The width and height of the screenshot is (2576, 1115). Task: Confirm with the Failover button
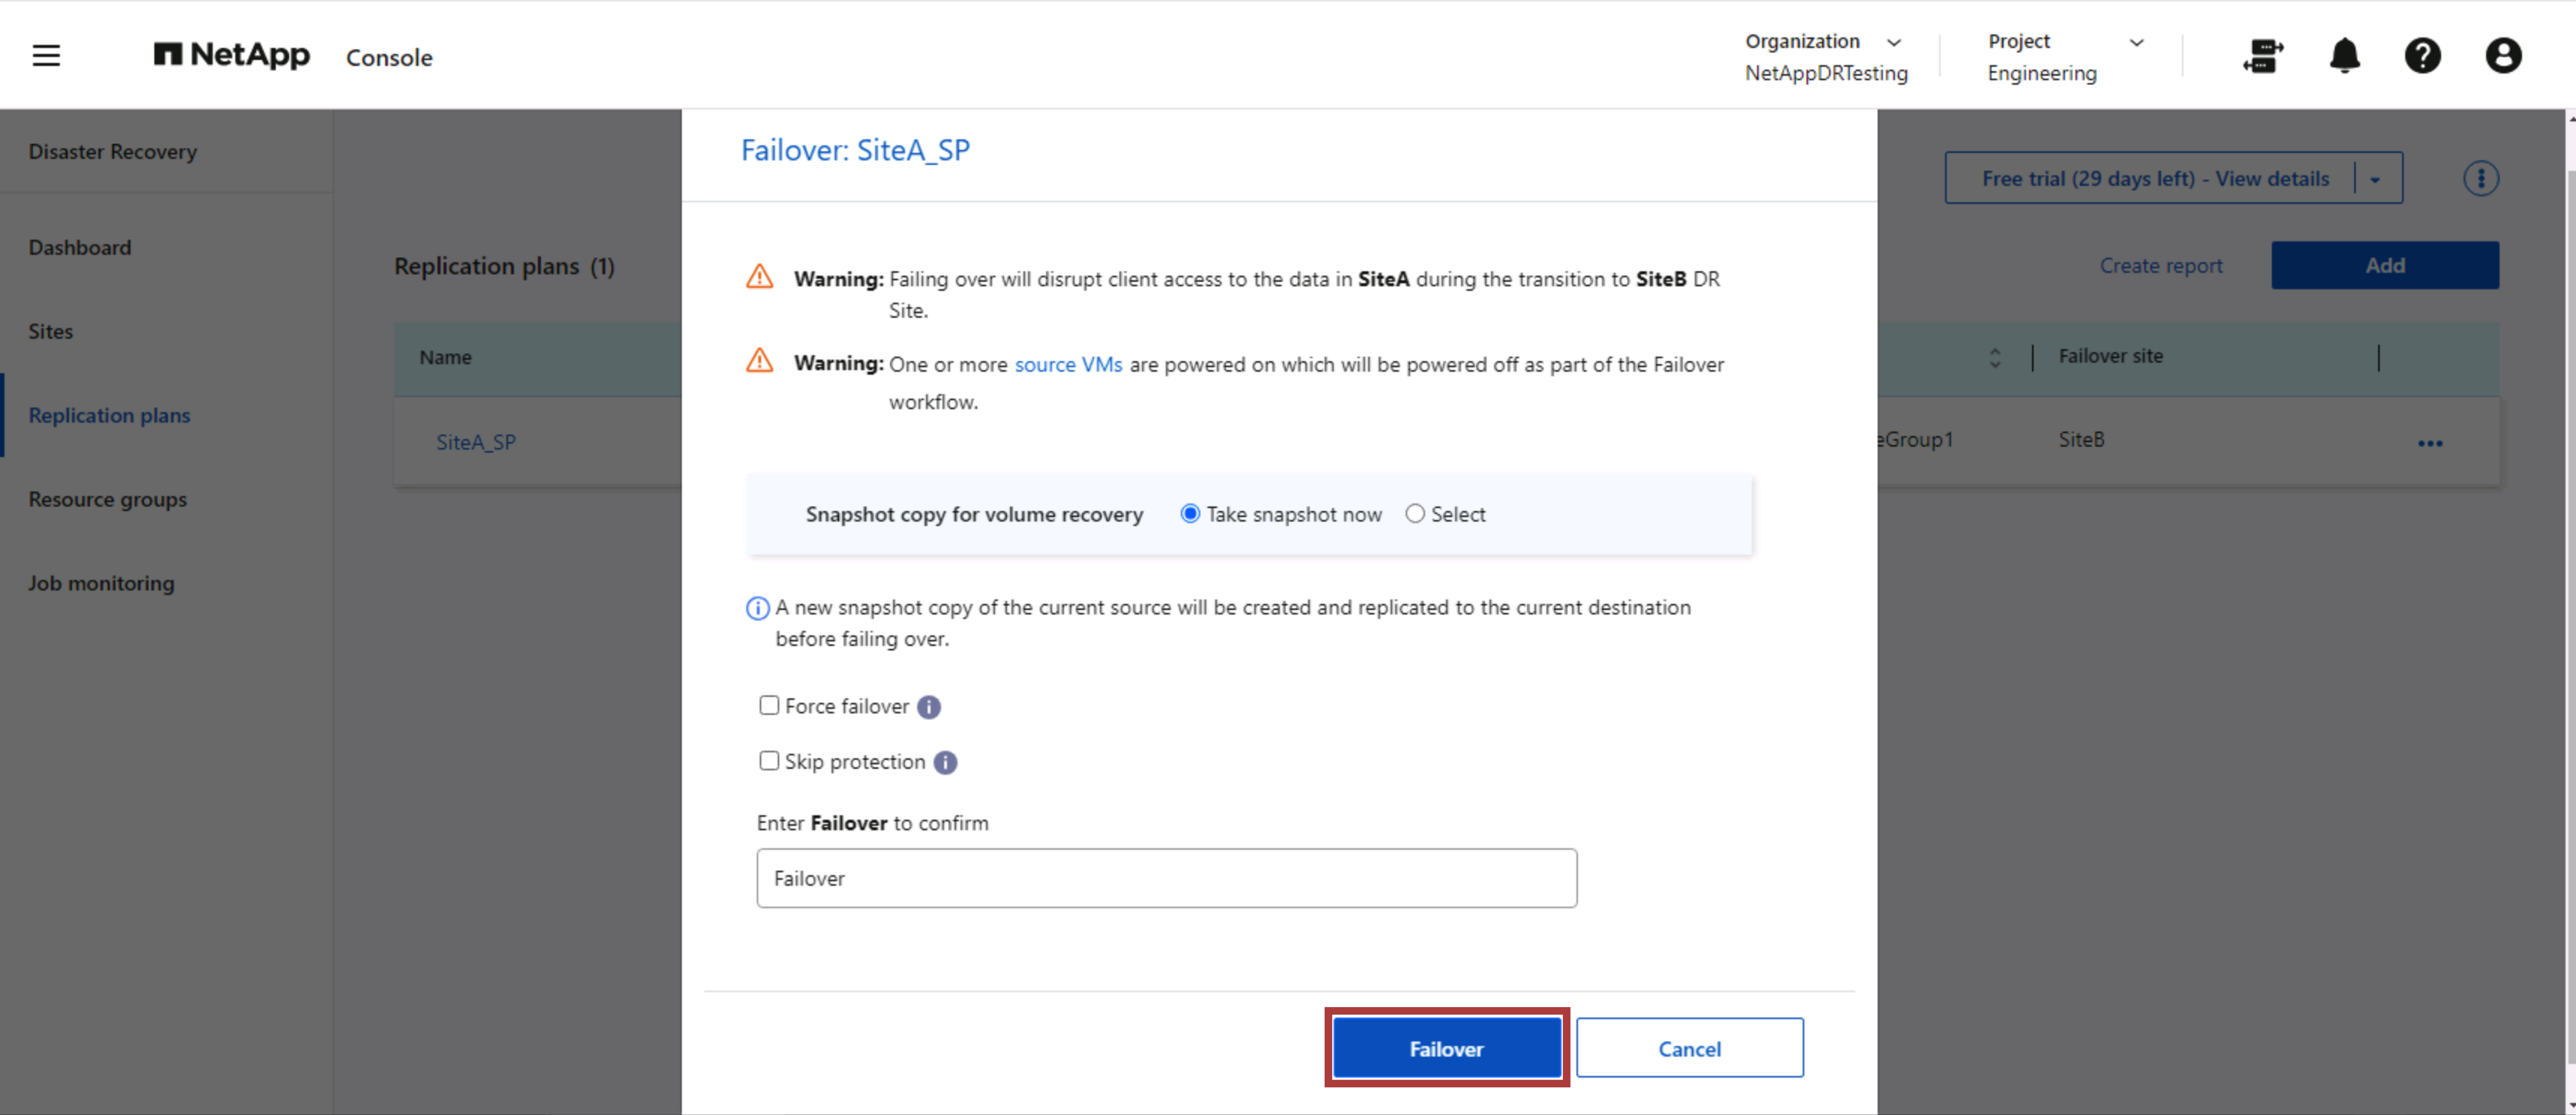click(1446, 1048)
